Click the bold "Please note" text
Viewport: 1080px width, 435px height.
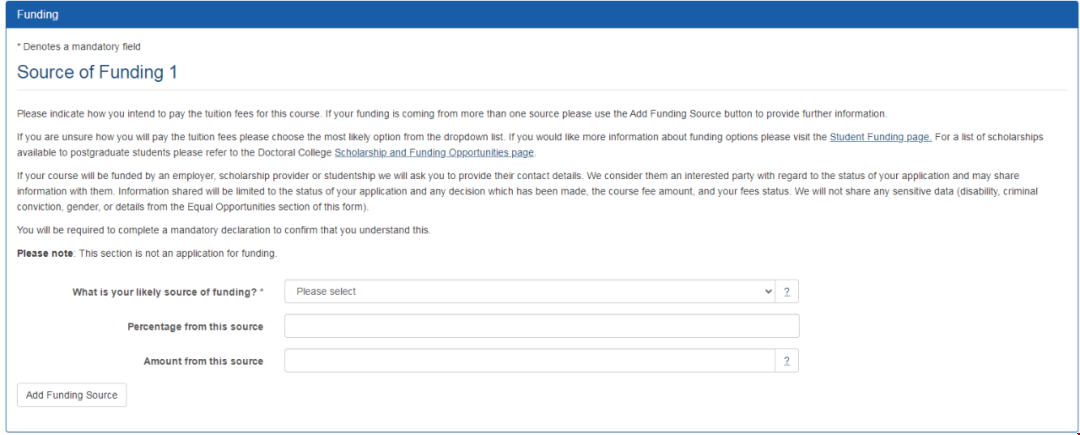(45, 253)
